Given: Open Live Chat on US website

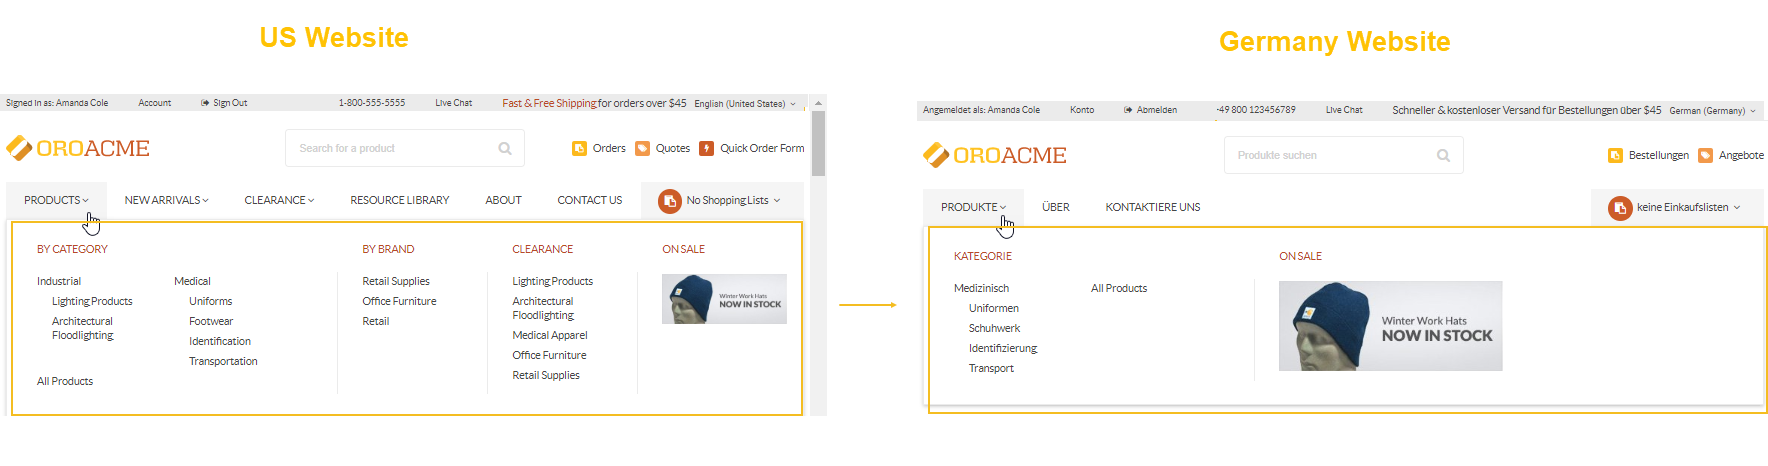Looking at the screenshot, I should pos(453,103).
